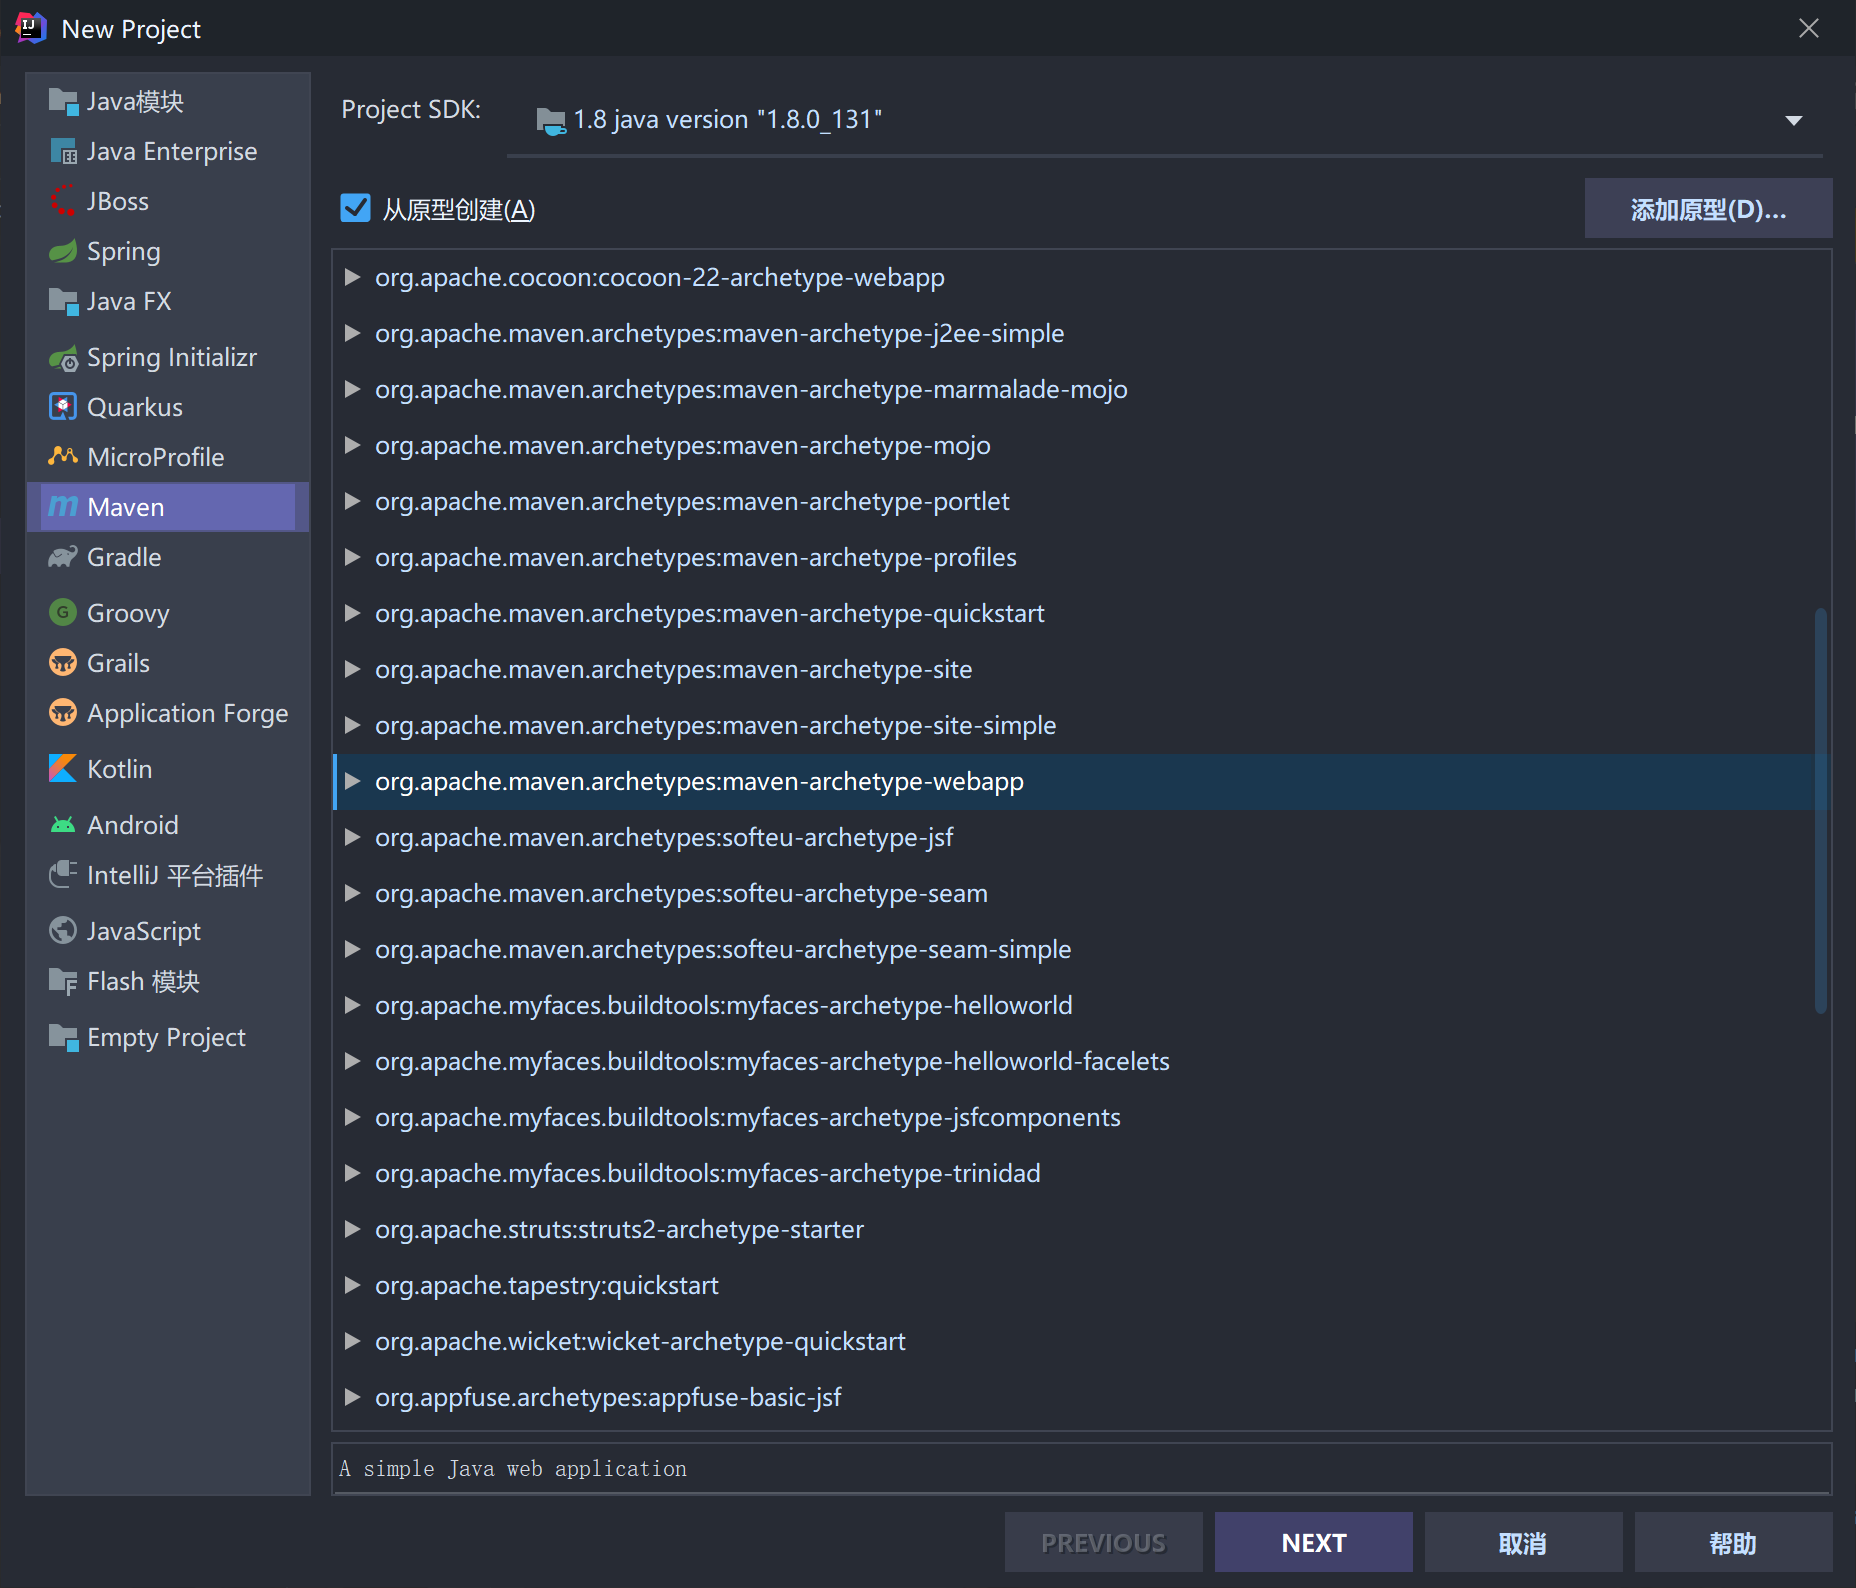Select Gradle project type
The height and width of the screenshot is (1588, 1856).
tap(168, 557)
